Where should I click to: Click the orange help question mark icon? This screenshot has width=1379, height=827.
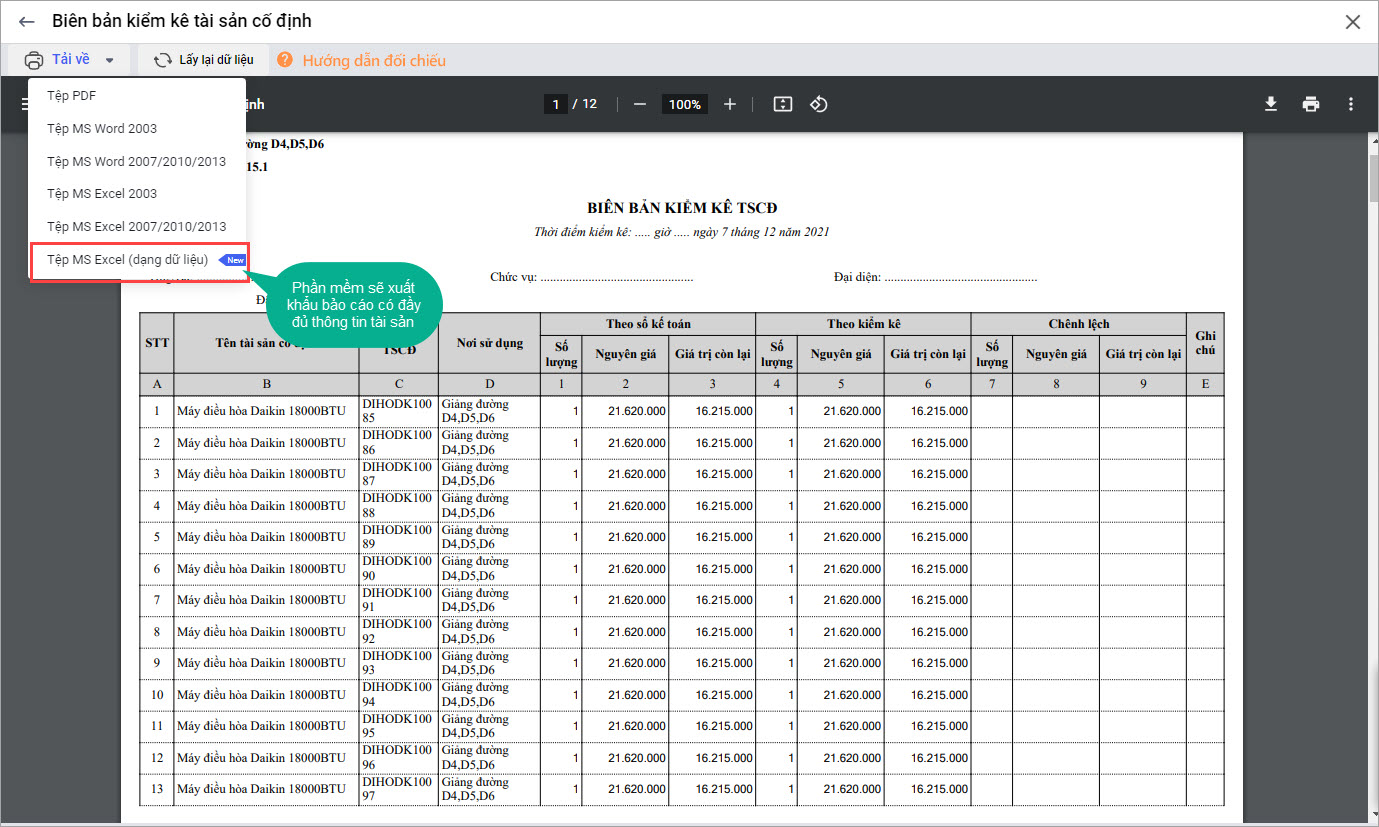pos(285,60)
